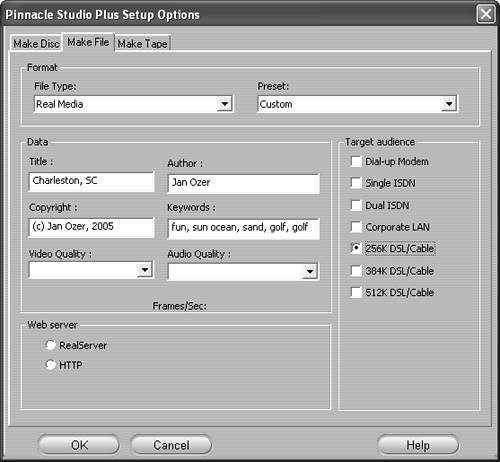Toggle the 256K DSL/Cable option
The height and width of the screenshot is (462, 500).
click(x=356, y=248)
